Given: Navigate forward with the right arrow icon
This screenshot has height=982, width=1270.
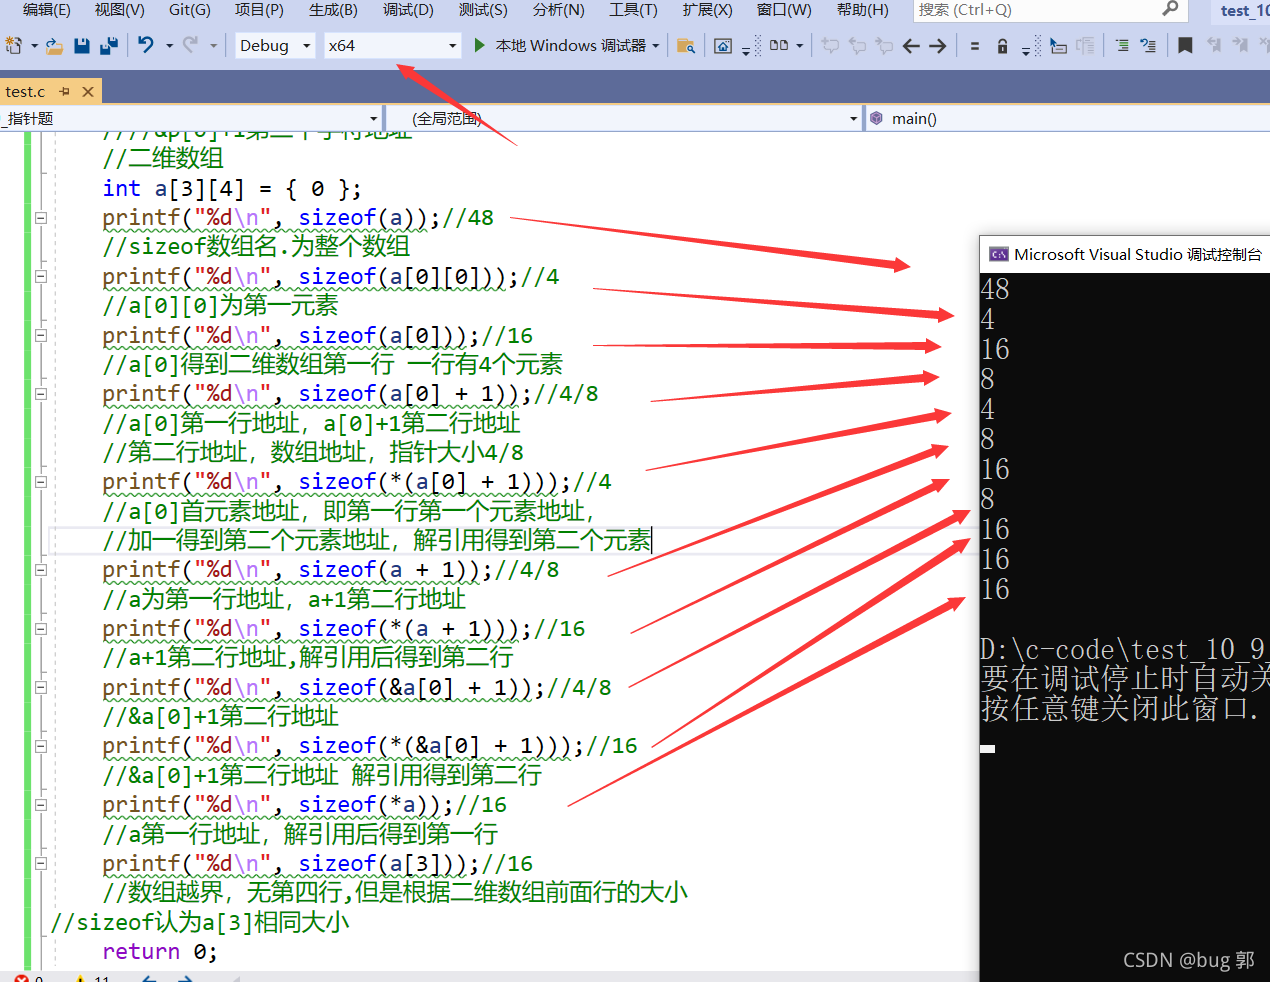Looking at the screenshot, I should coord(937,46).
